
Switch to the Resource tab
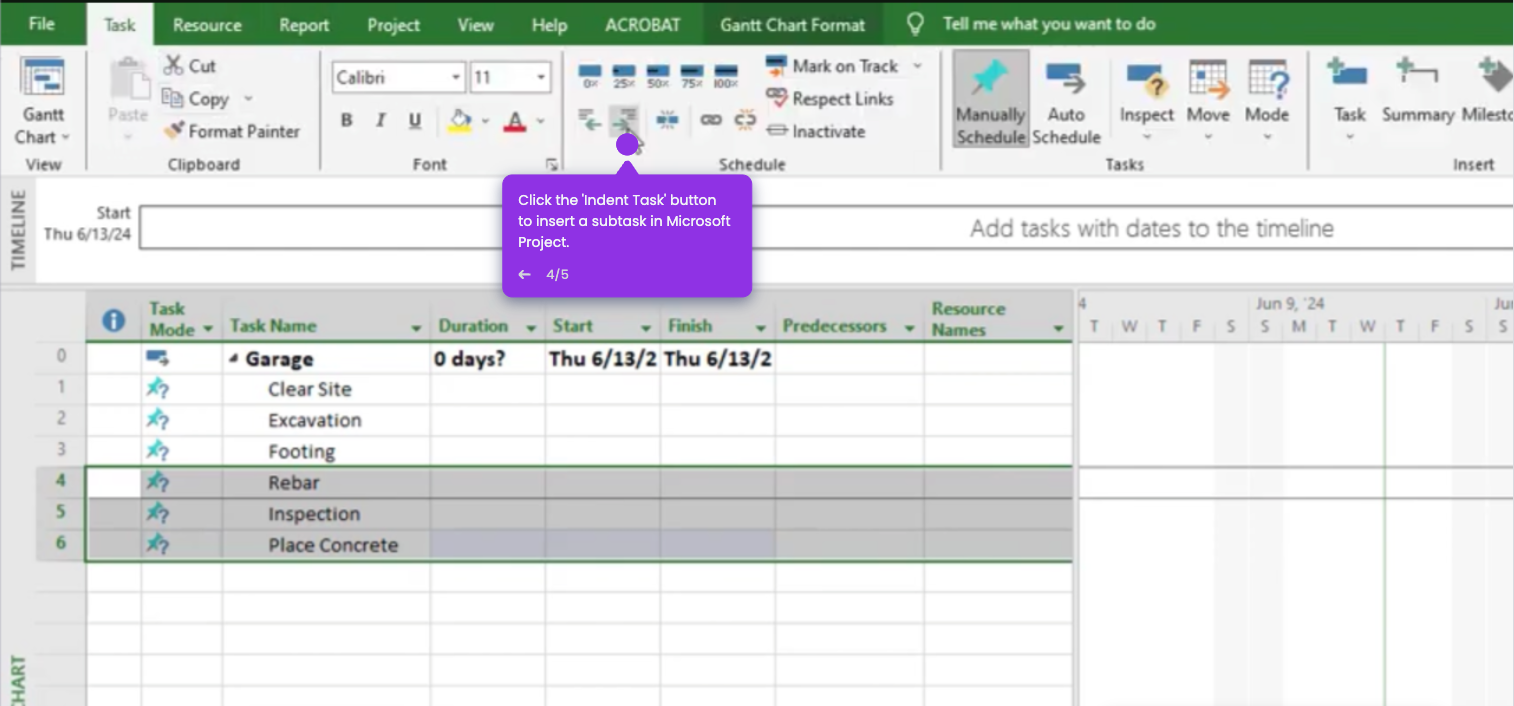207,25
